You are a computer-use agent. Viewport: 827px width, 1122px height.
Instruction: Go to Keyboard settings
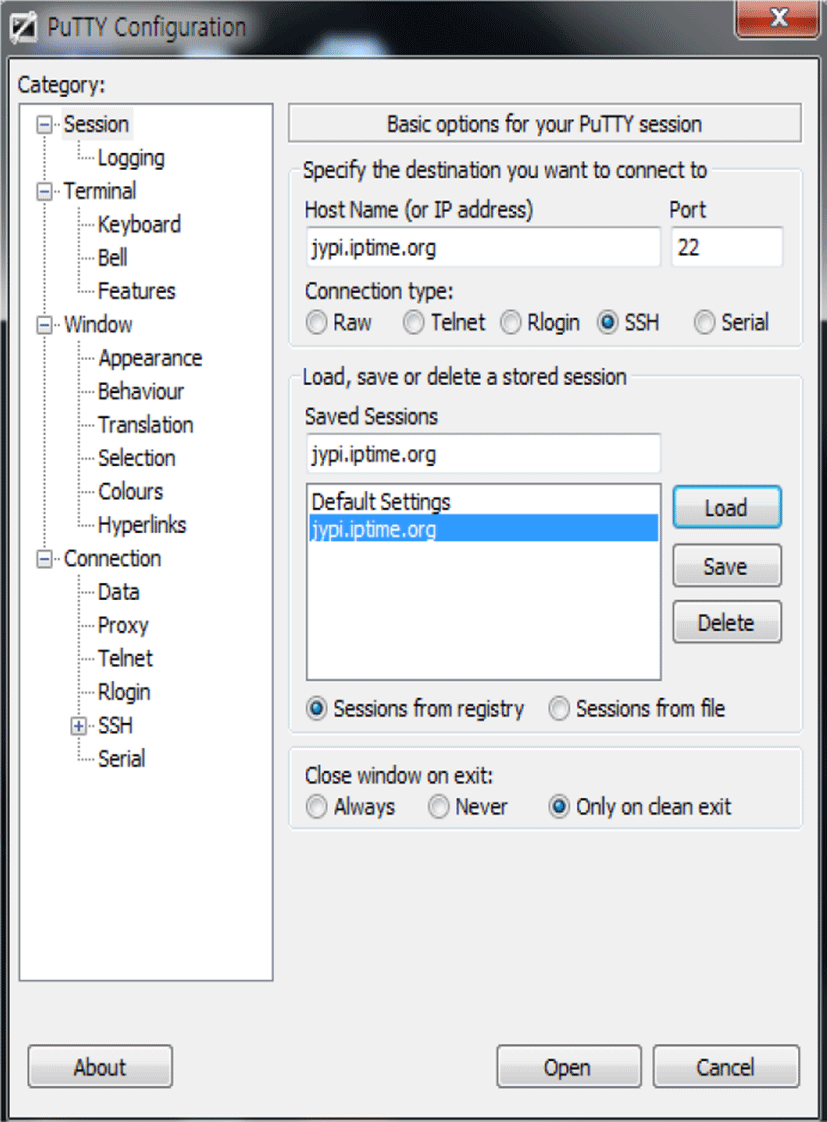(x=140, y=225)
